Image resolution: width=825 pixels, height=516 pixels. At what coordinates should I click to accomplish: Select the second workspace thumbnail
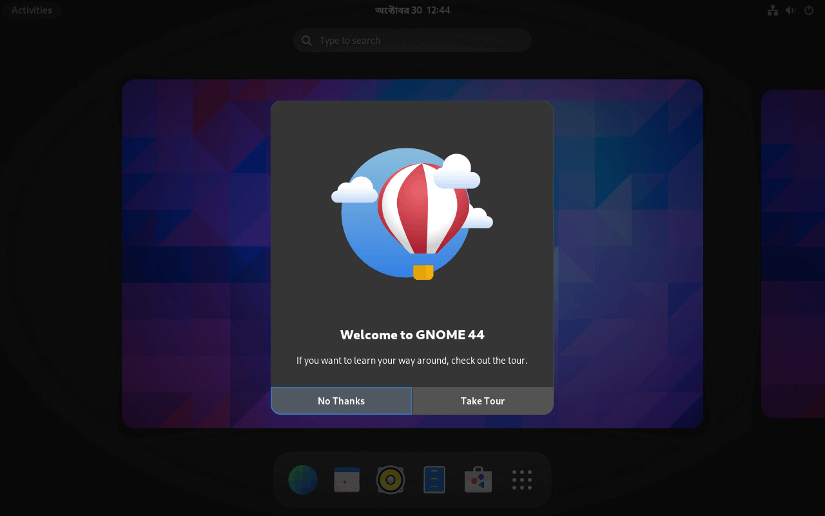(x=793, y=254)
